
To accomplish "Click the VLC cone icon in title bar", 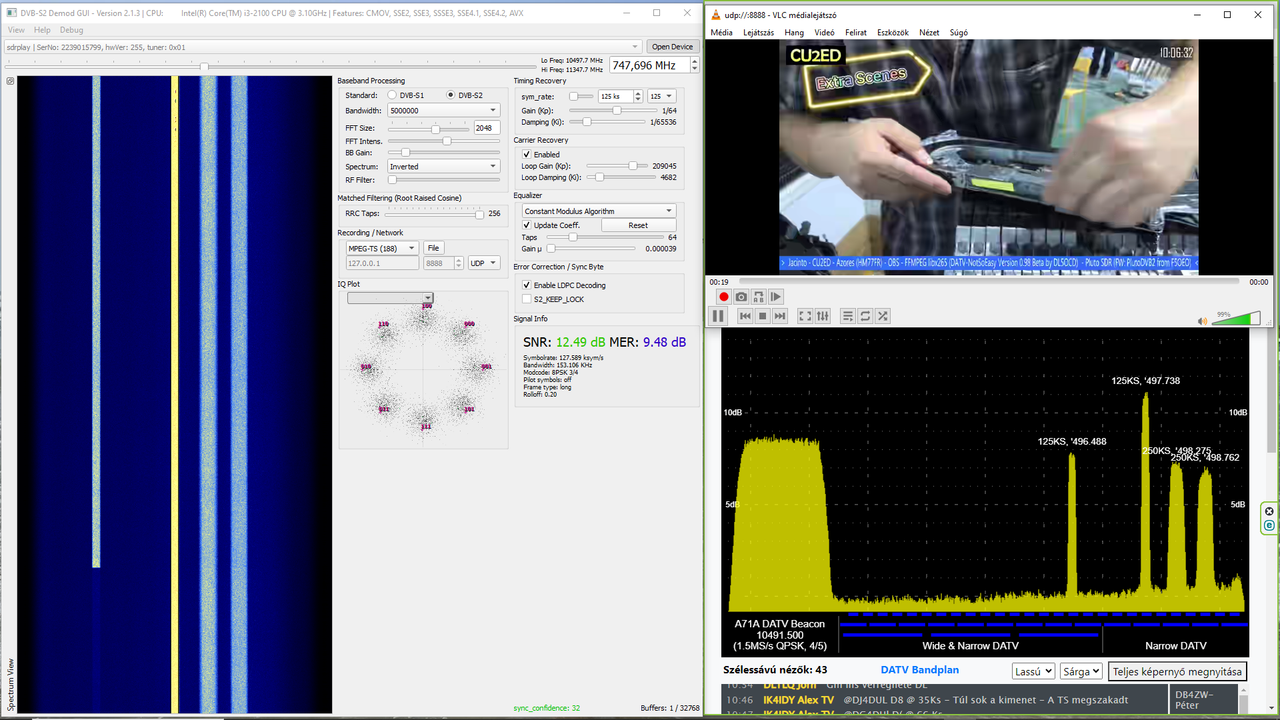I will coord(714,15).
